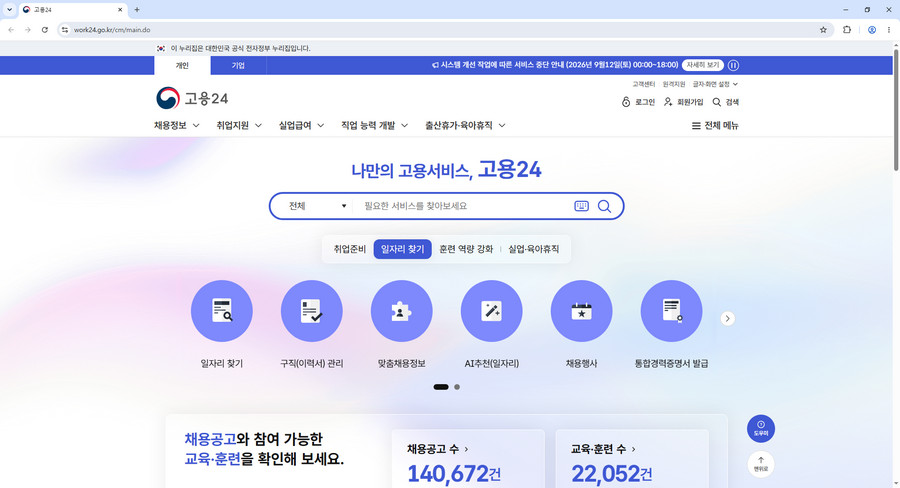Bookmark this page with star icon
900x488 pixels.
pos(823,30)
